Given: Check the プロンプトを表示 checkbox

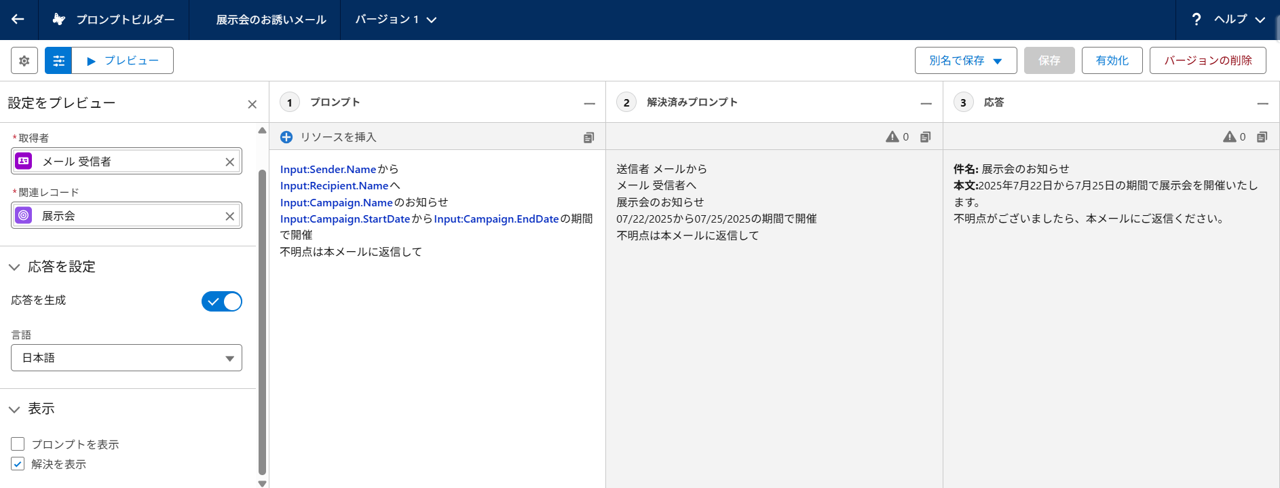Looking at the screenshot, I should point(18,444).
